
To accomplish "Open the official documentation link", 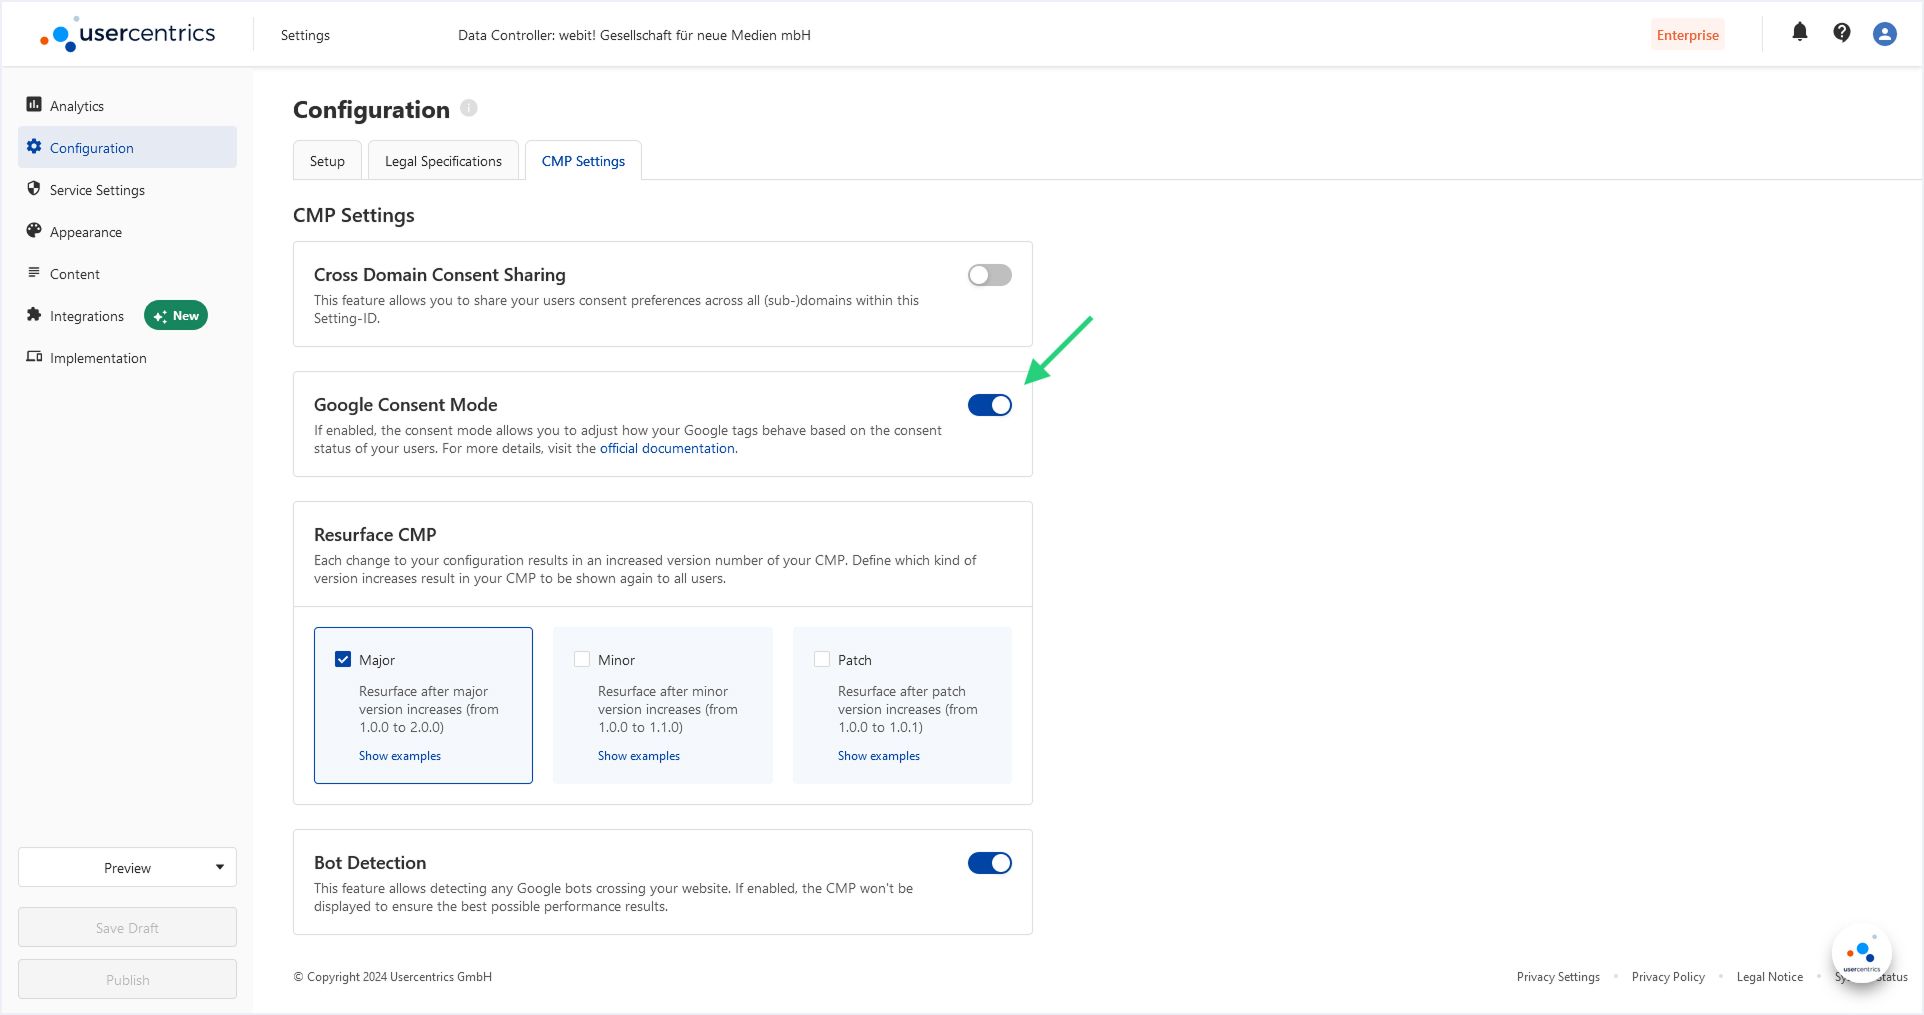I will 666,448.
